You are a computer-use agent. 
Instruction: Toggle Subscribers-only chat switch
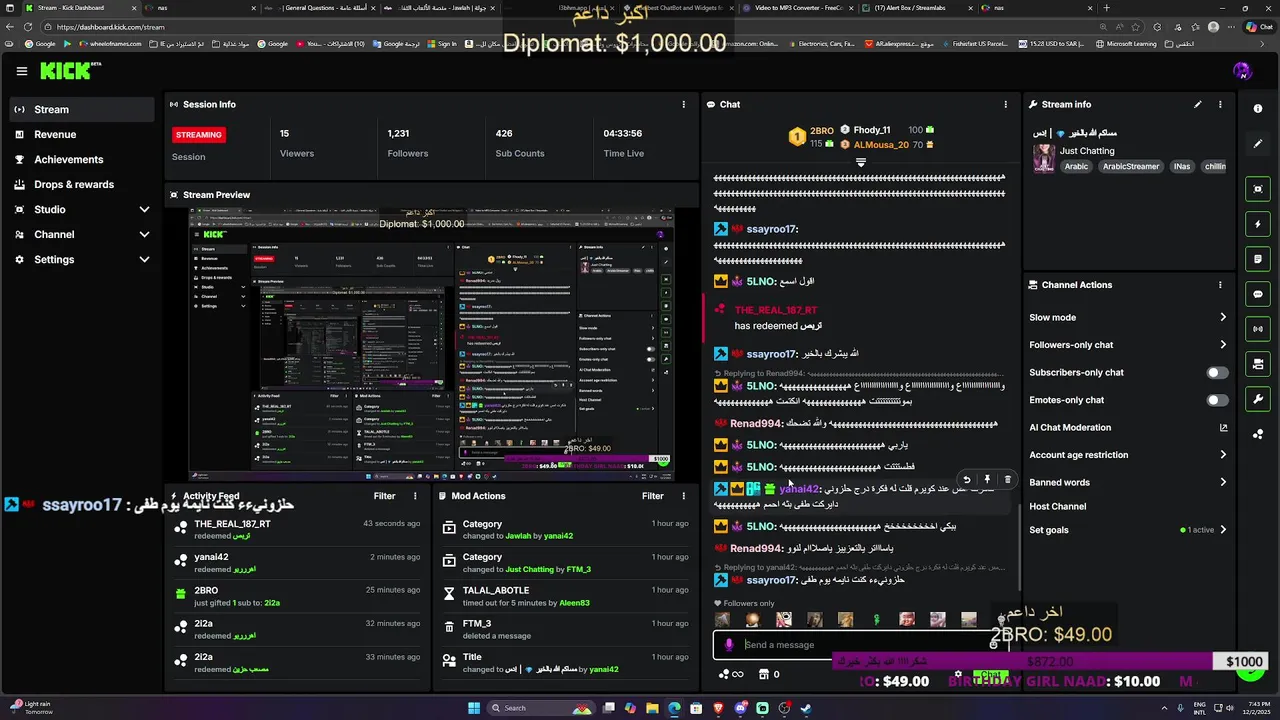(1217, 373)
